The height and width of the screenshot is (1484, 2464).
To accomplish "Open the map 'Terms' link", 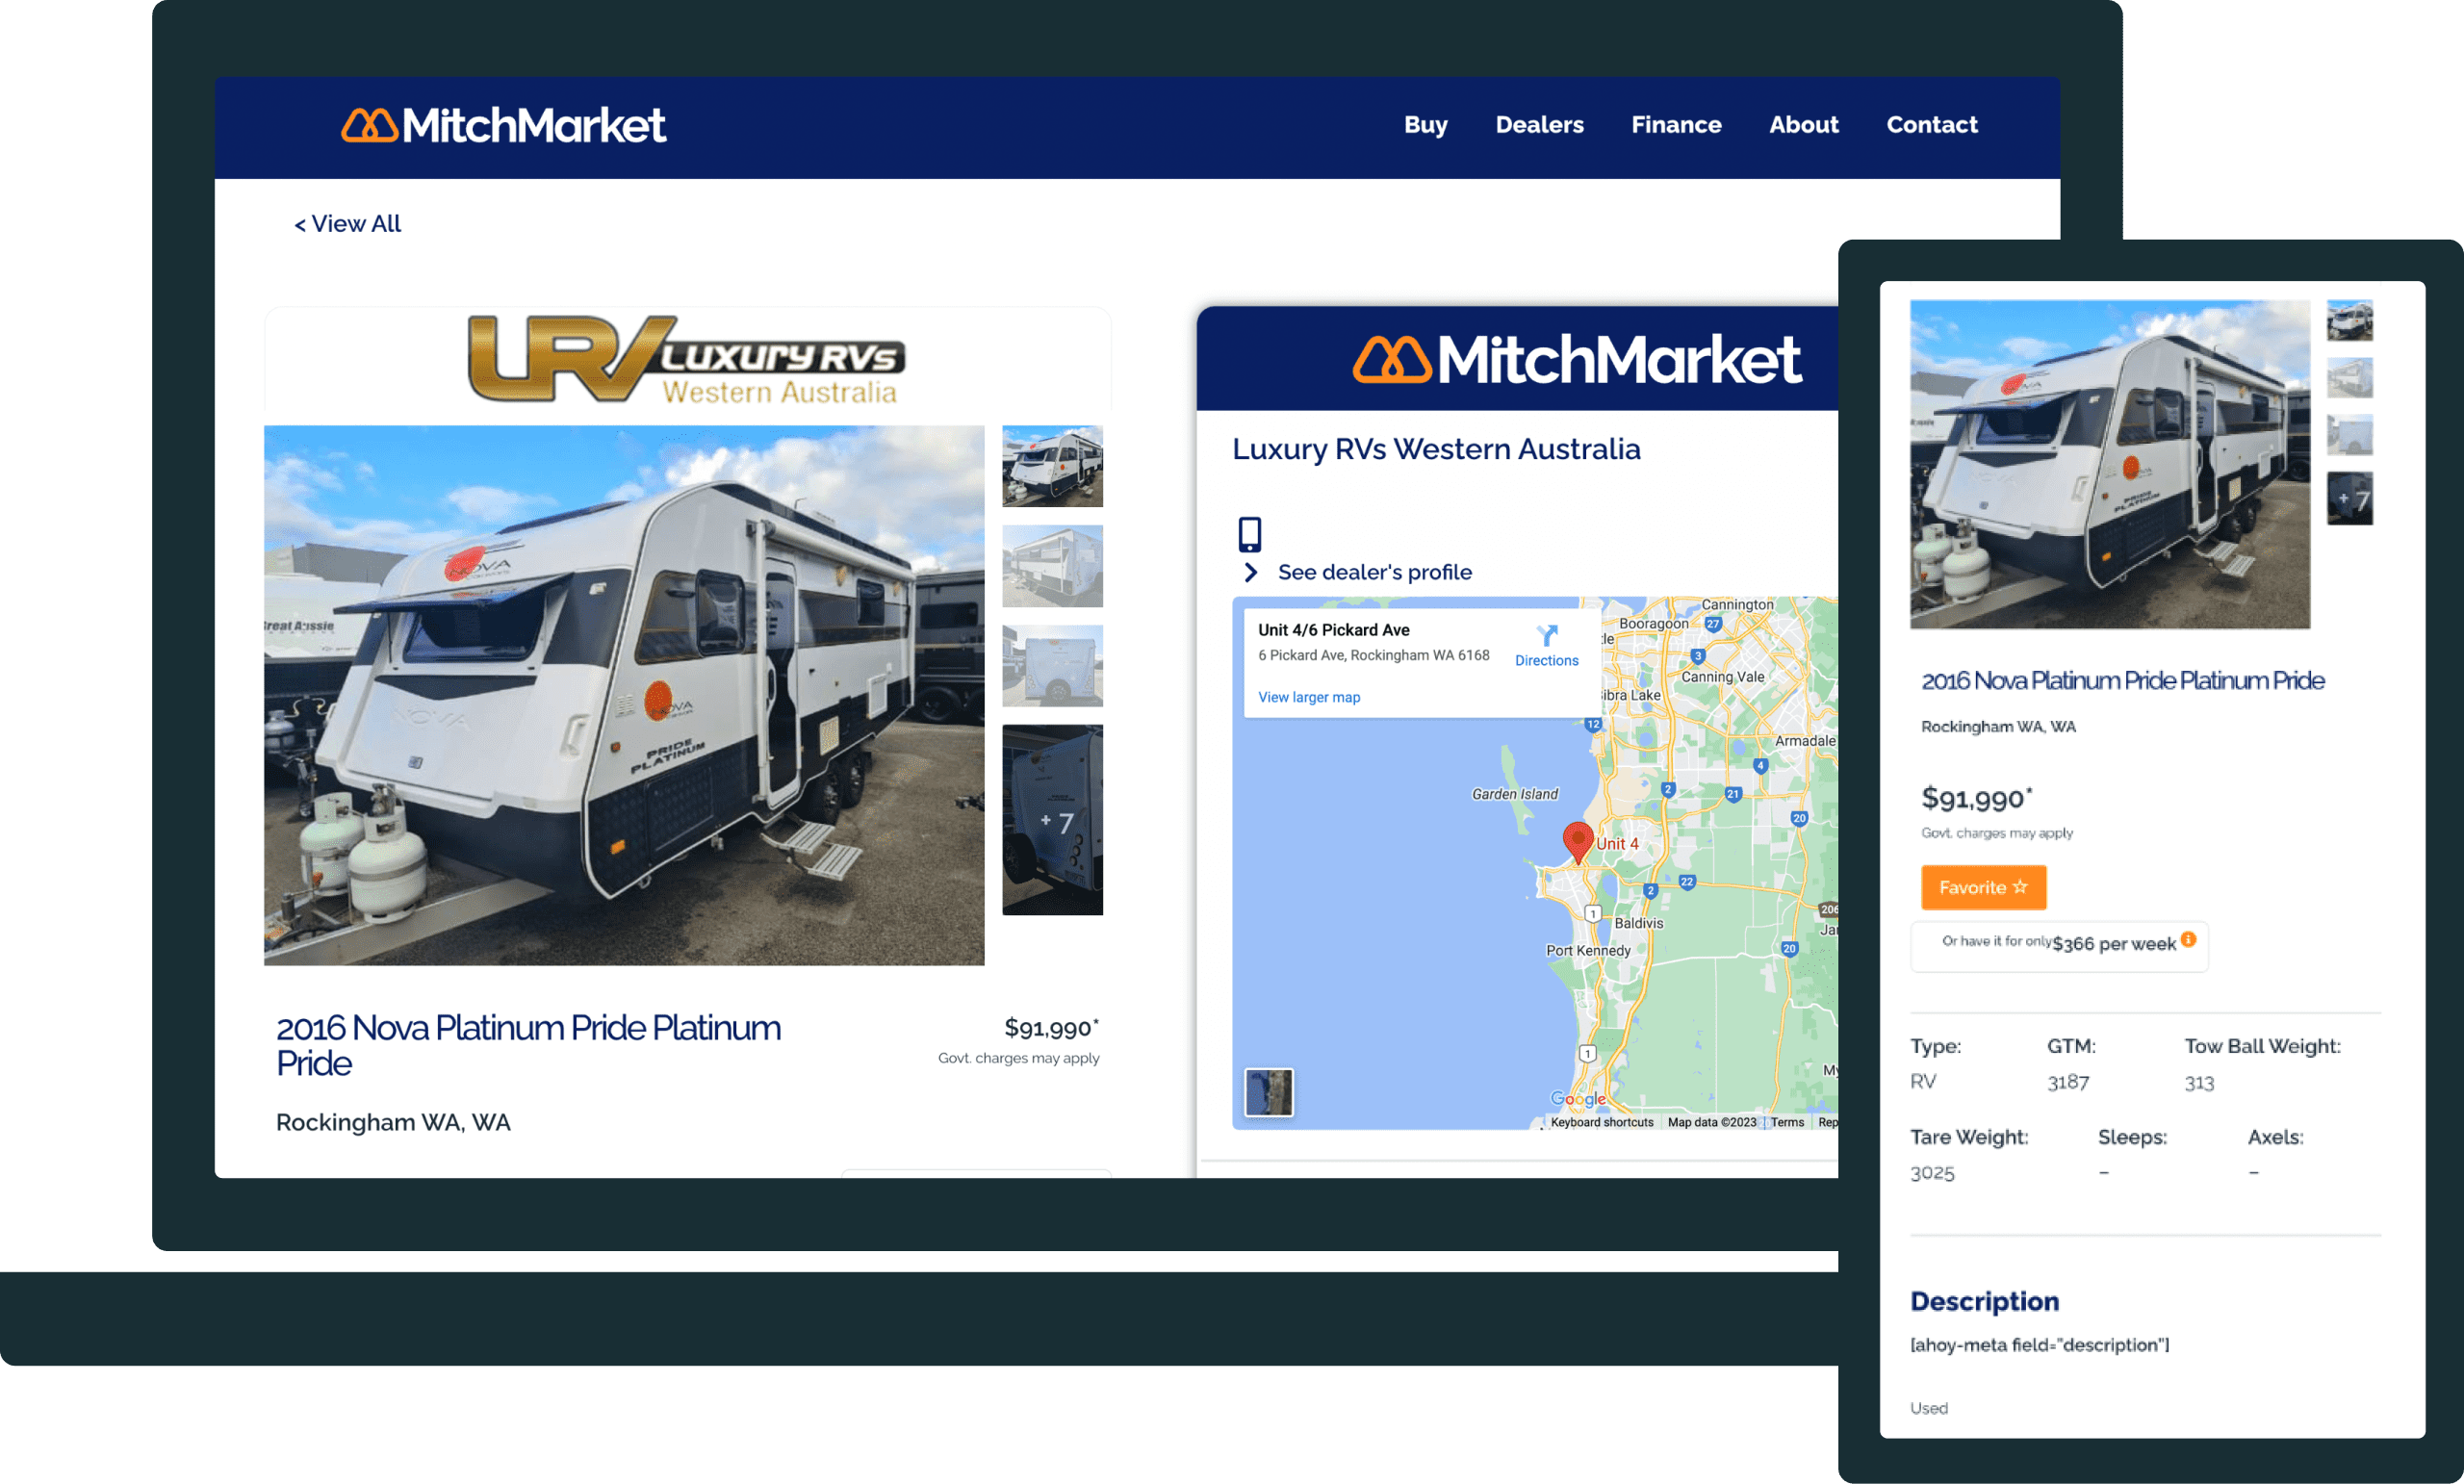I will tap(1787, 1122).
